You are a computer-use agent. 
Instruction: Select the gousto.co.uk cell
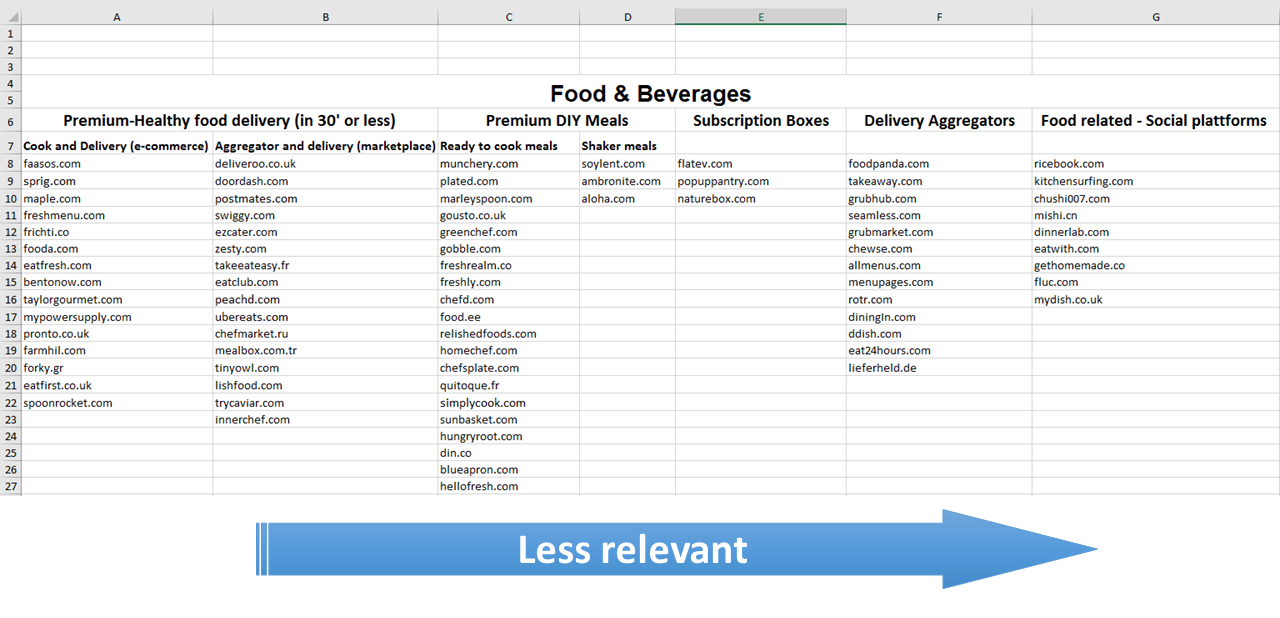(509, 215)
